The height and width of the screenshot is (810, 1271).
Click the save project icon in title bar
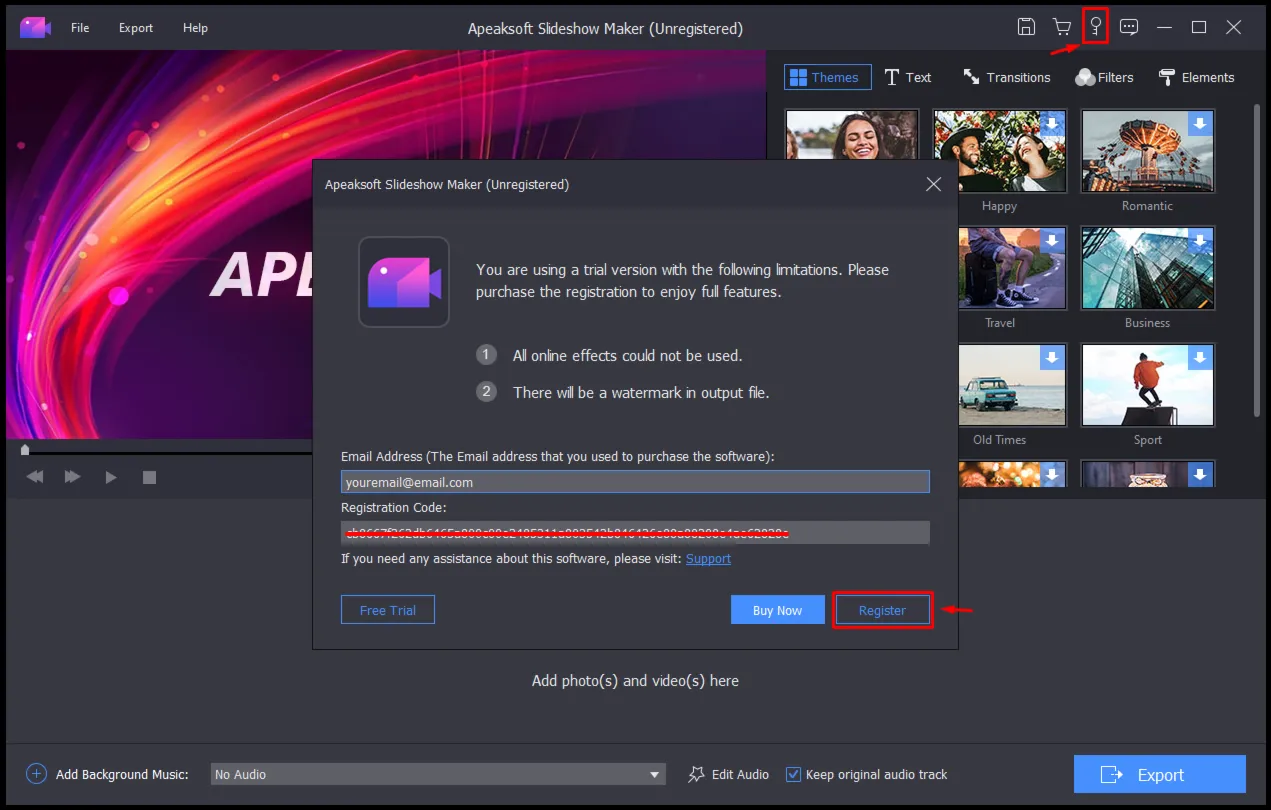1026,27
